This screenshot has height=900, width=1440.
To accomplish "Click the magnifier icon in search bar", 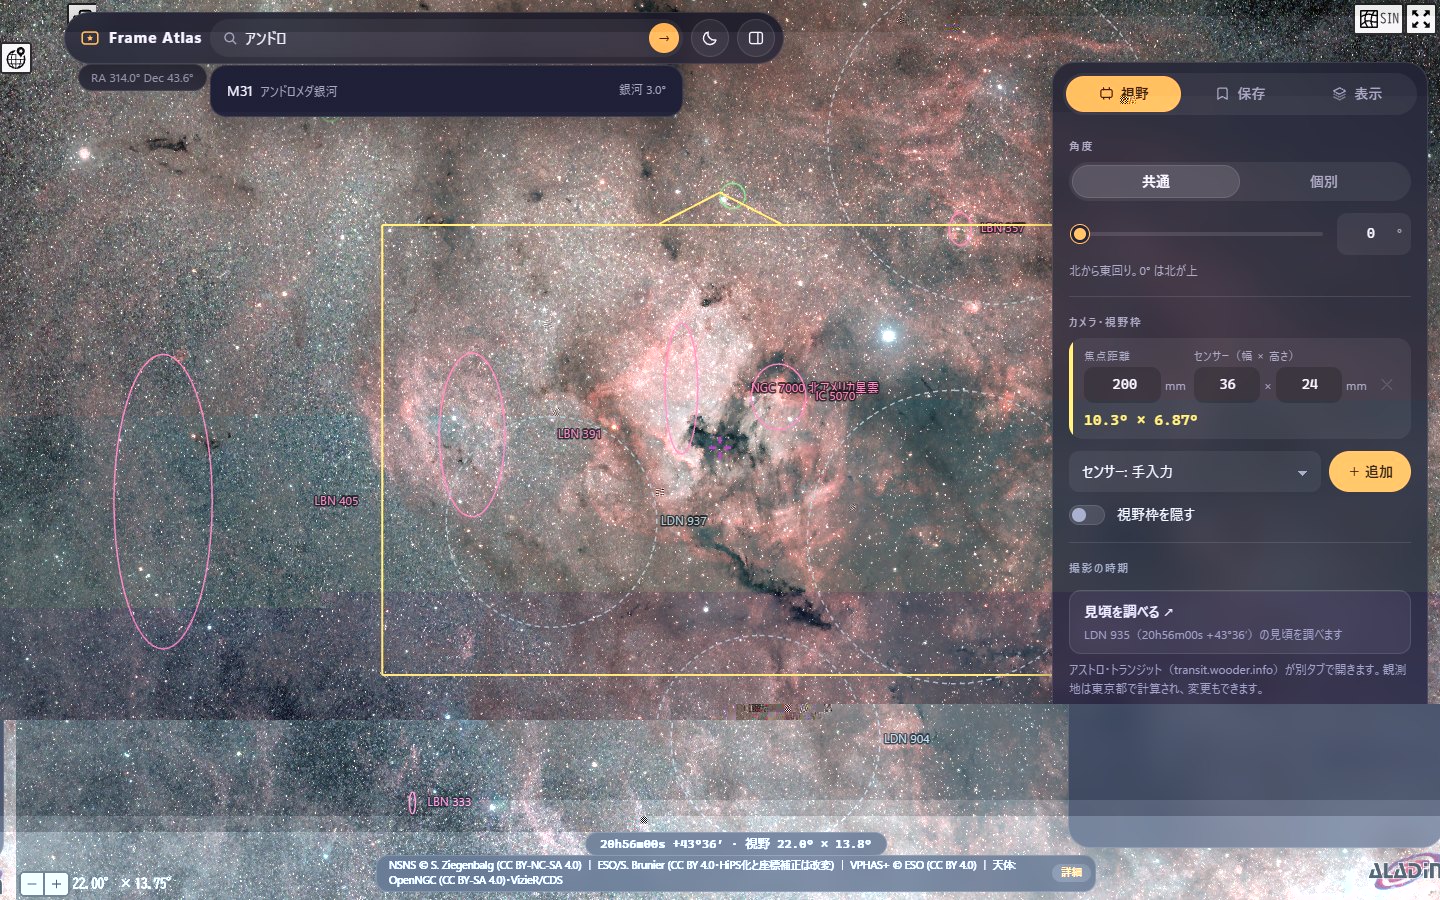I will (x=230, y=38).
